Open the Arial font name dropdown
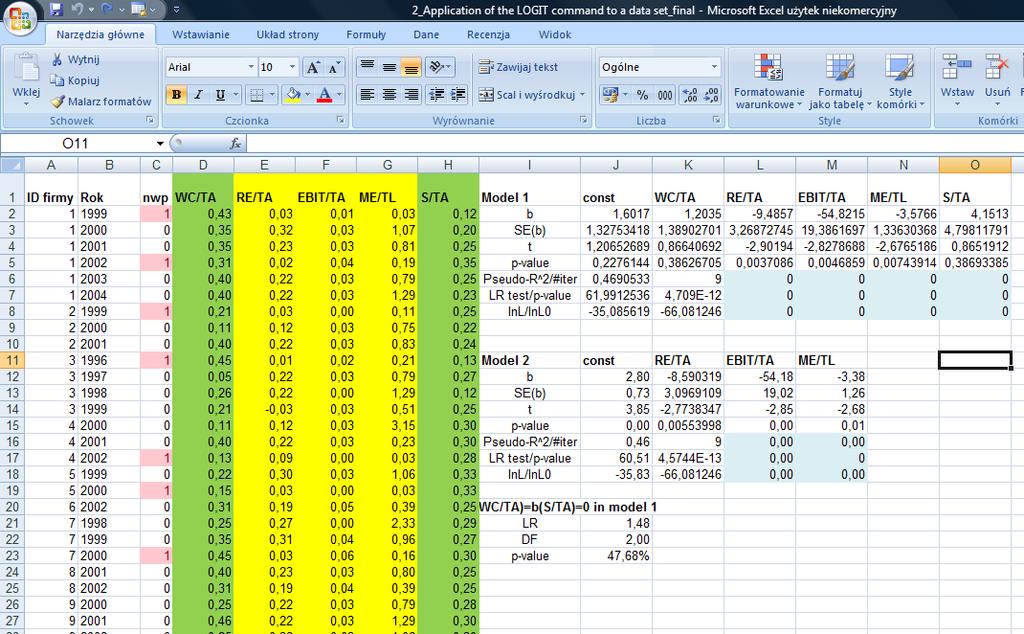The image size is (1024, 634). click(x=251, y=67)
